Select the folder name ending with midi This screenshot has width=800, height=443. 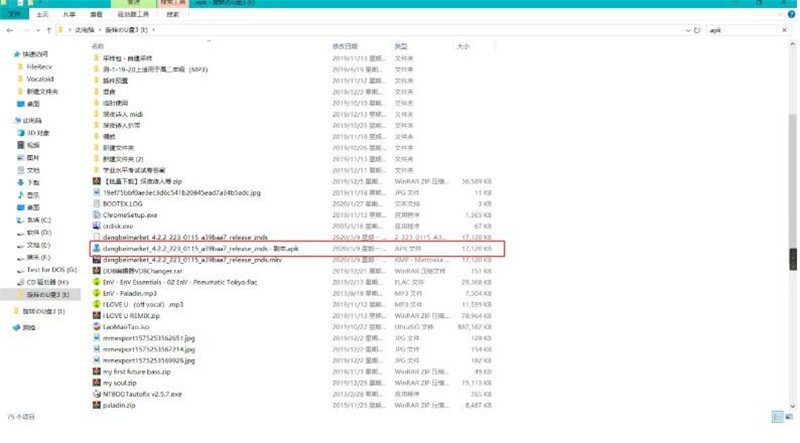coord(122,114)
